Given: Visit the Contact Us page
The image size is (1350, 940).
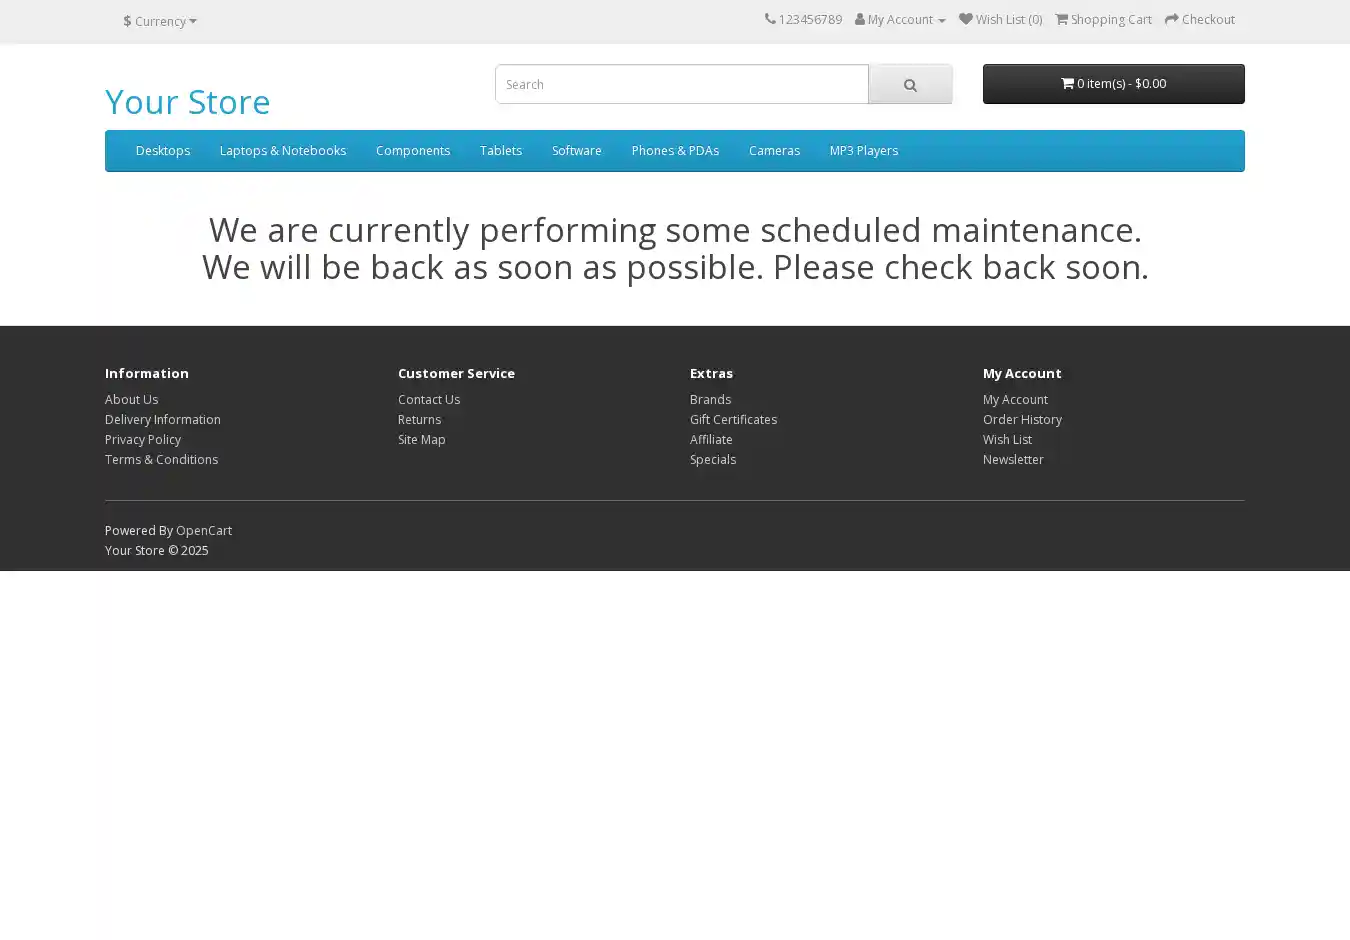Looking at the screenshot, I should 429,399.
